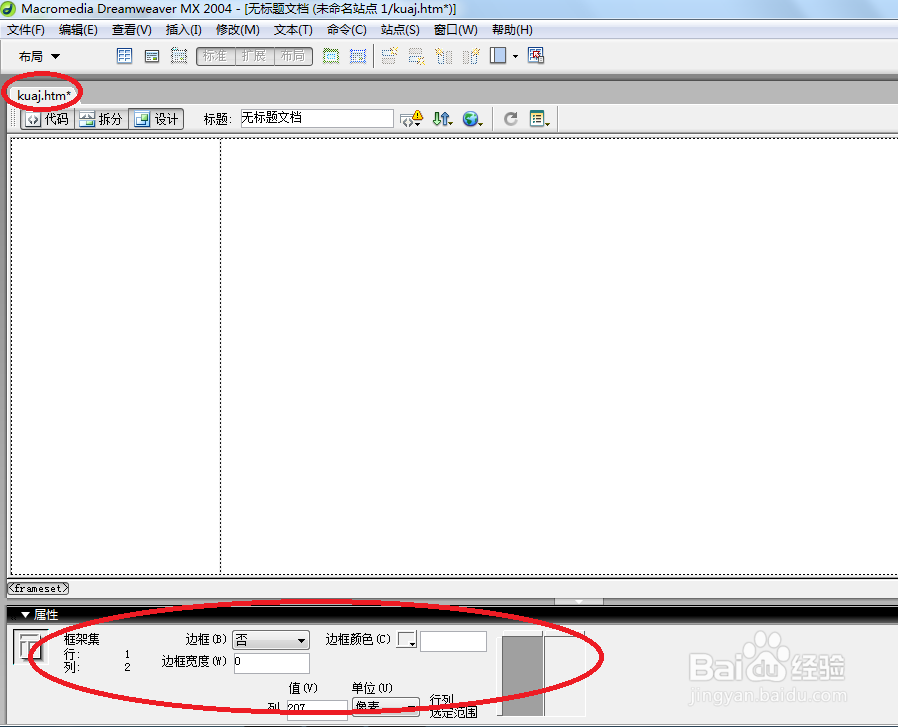This screenshot has width=898, height=727.
Task: Click the Draw Layout Cell icon
Action: click(x=358, y=56)
